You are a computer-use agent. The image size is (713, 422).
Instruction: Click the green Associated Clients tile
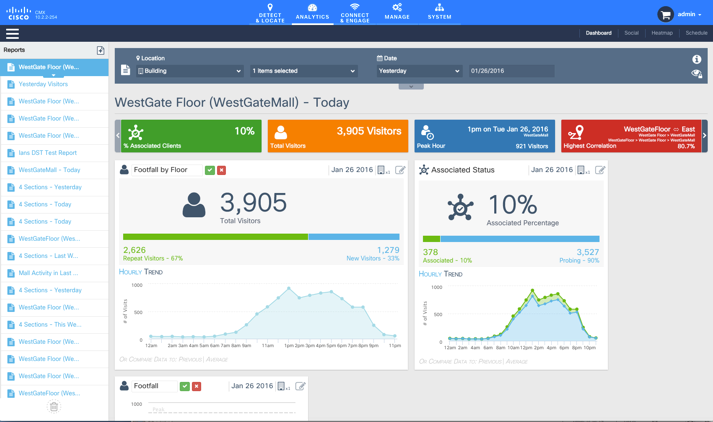tap(191, 136)
